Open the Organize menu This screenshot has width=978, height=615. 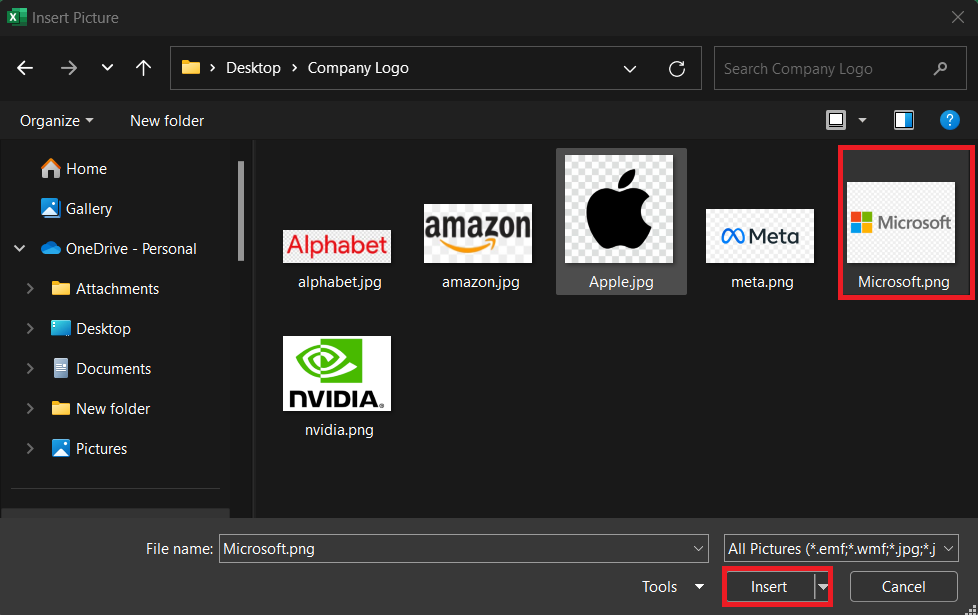coord(56,120)
